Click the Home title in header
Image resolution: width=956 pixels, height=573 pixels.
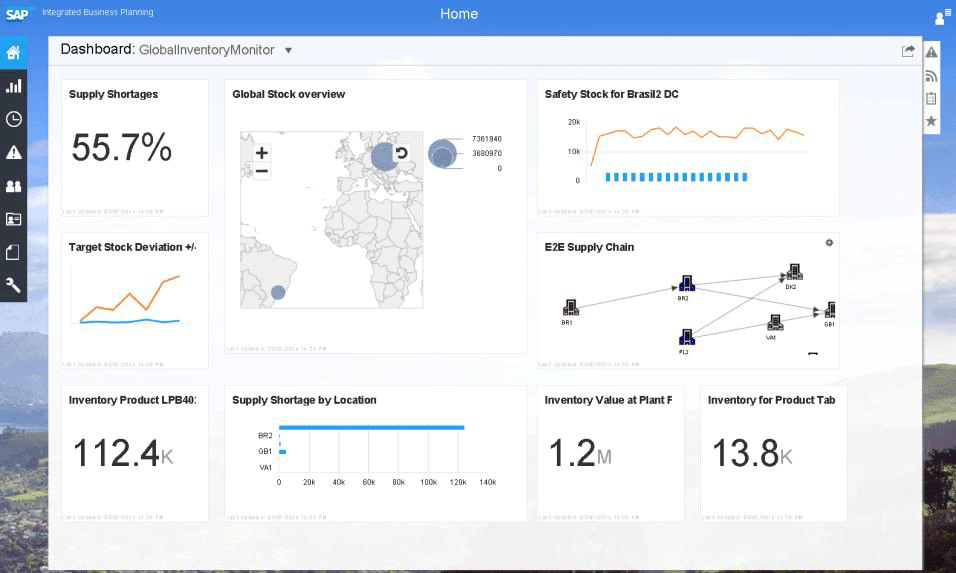point(459,14)
